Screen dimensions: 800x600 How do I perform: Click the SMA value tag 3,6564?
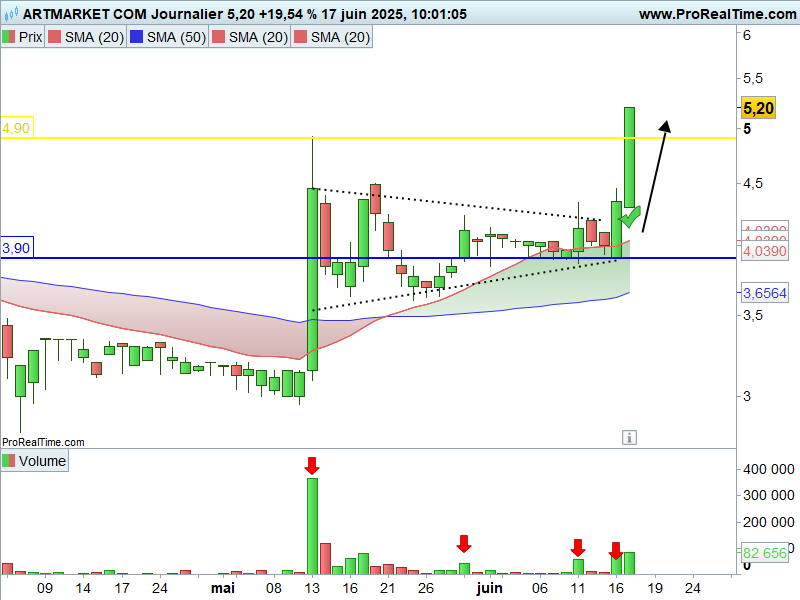coord(765,293)
